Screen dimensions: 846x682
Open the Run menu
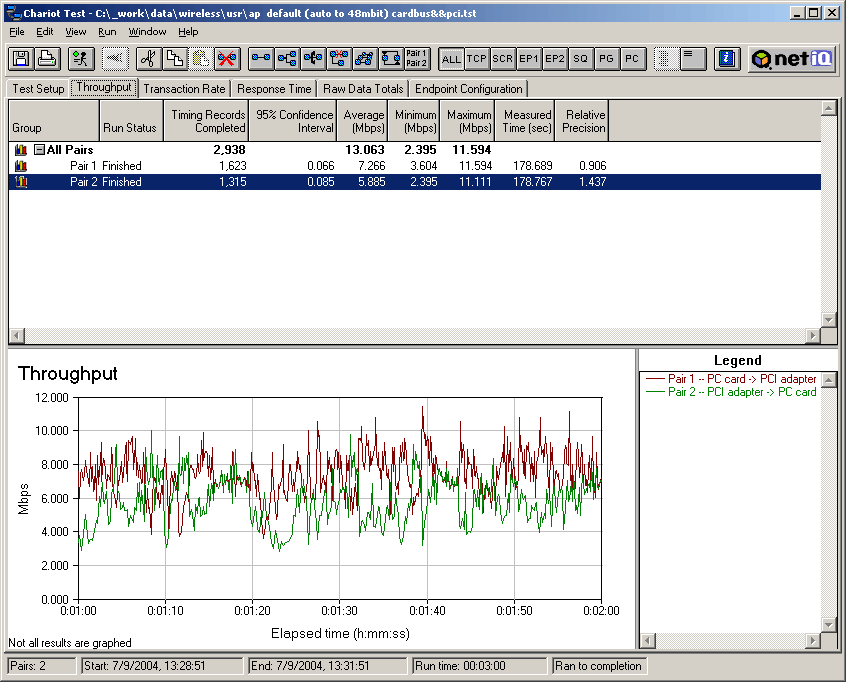[x=107, y=32]
